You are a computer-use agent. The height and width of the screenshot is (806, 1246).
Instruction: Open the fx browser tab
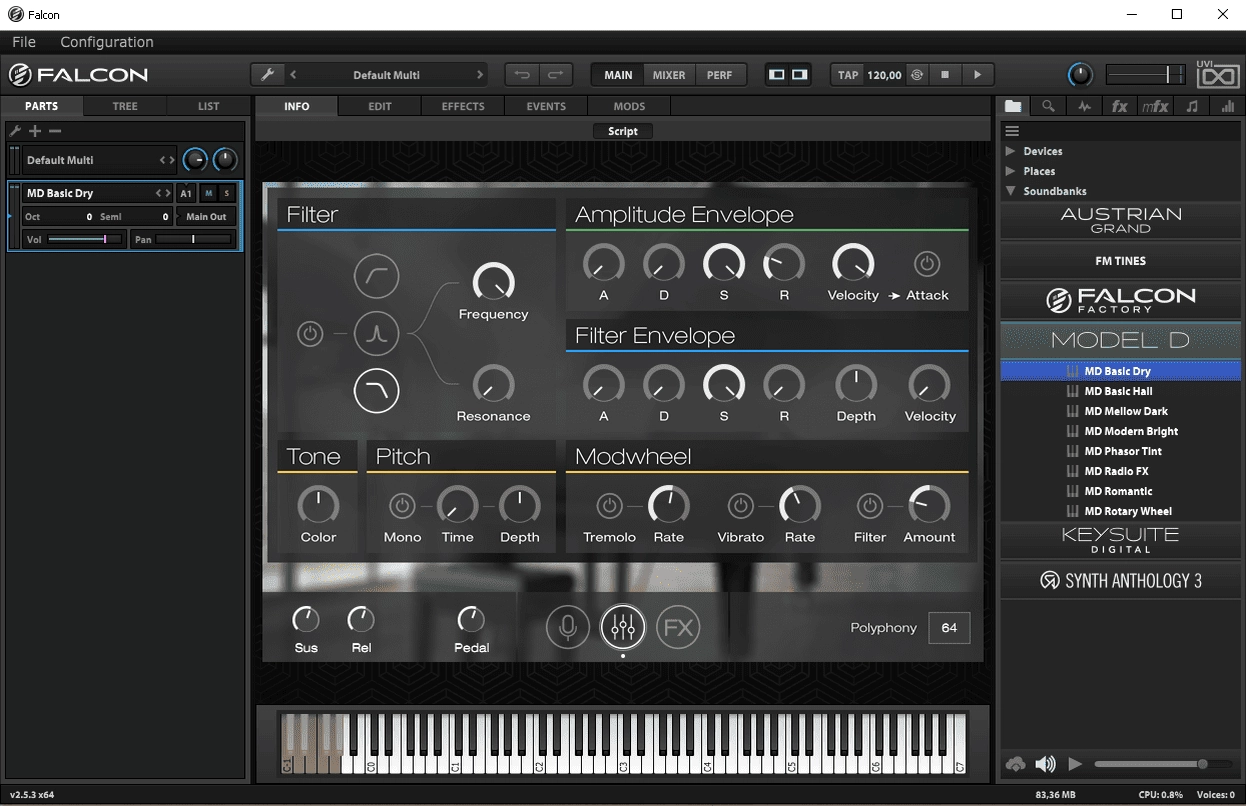click(1120, 106)
